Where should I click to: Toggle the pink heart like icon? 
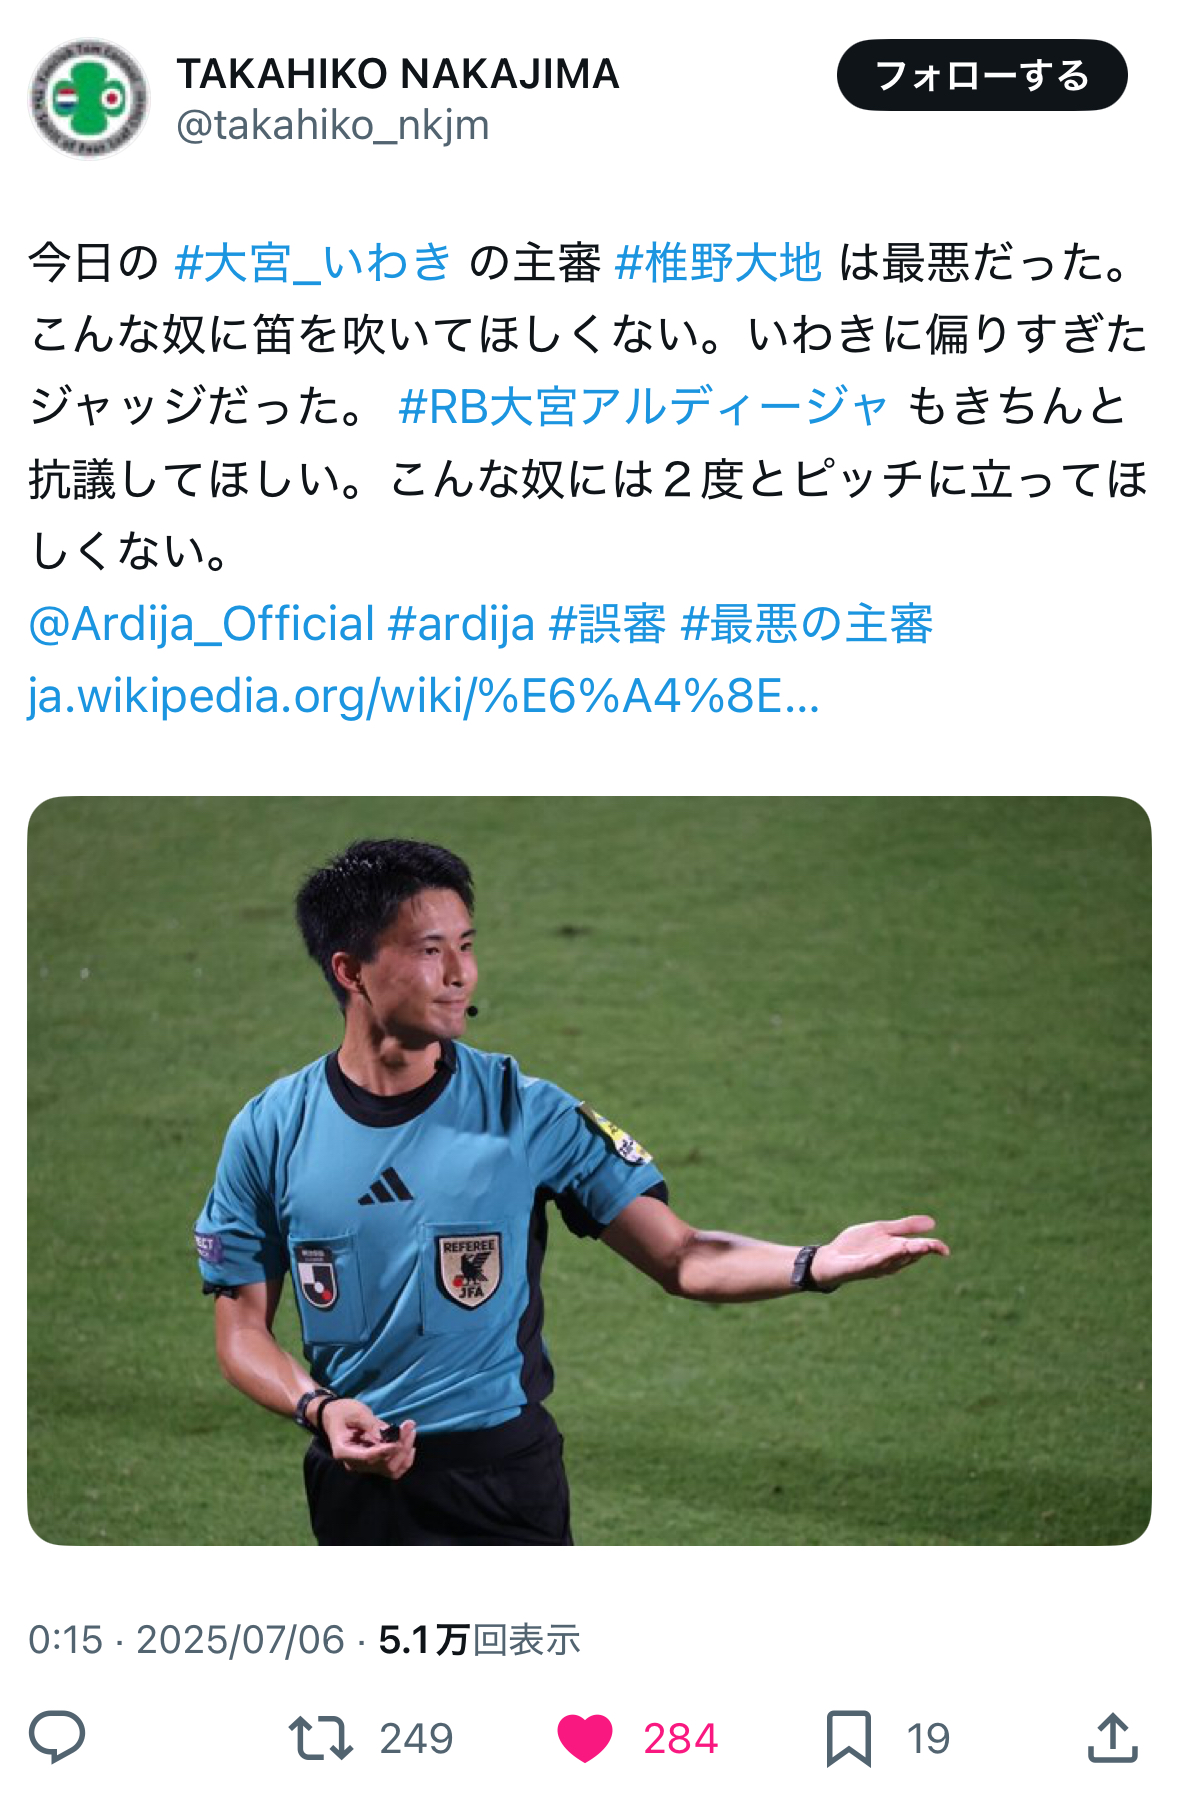(585, 1738)
